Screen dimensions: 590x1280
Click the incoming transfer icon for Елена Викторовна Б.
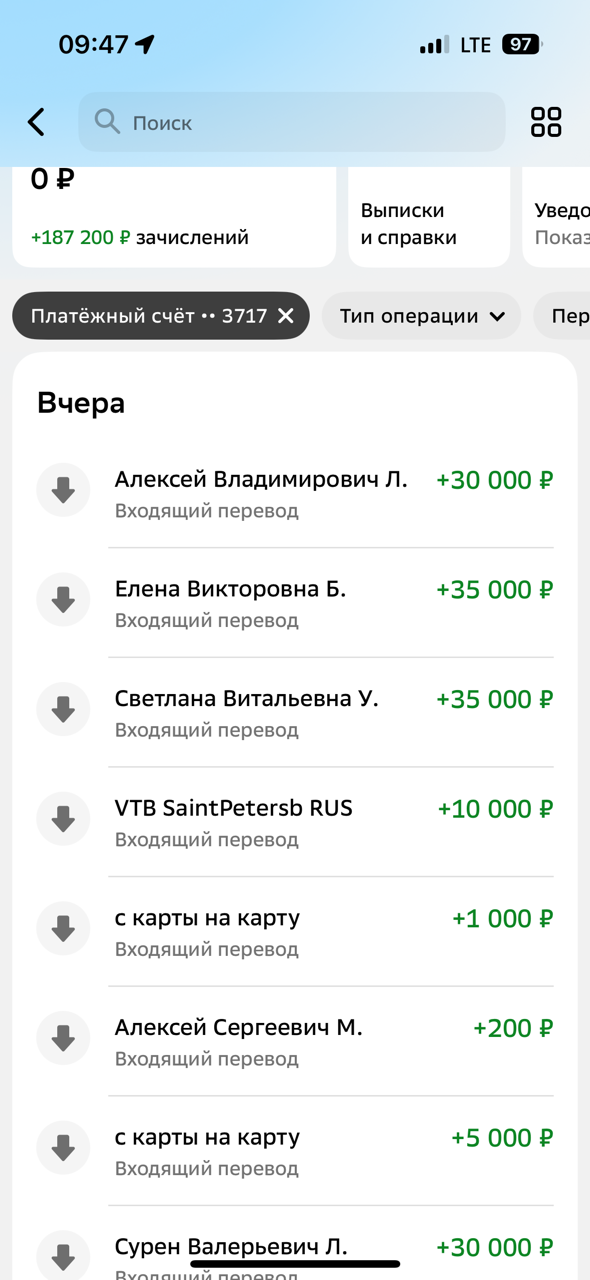tap(63, 599)
